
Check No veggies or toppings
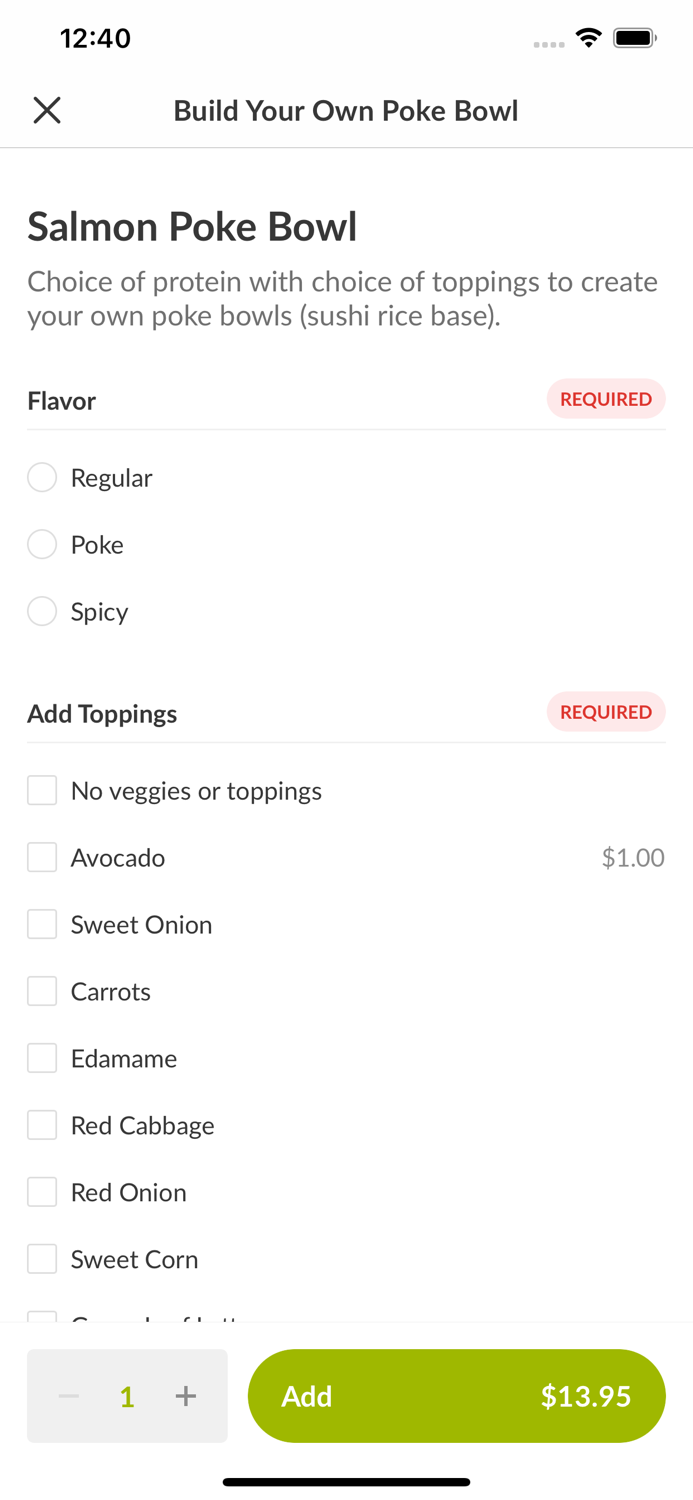click(41, 790)
